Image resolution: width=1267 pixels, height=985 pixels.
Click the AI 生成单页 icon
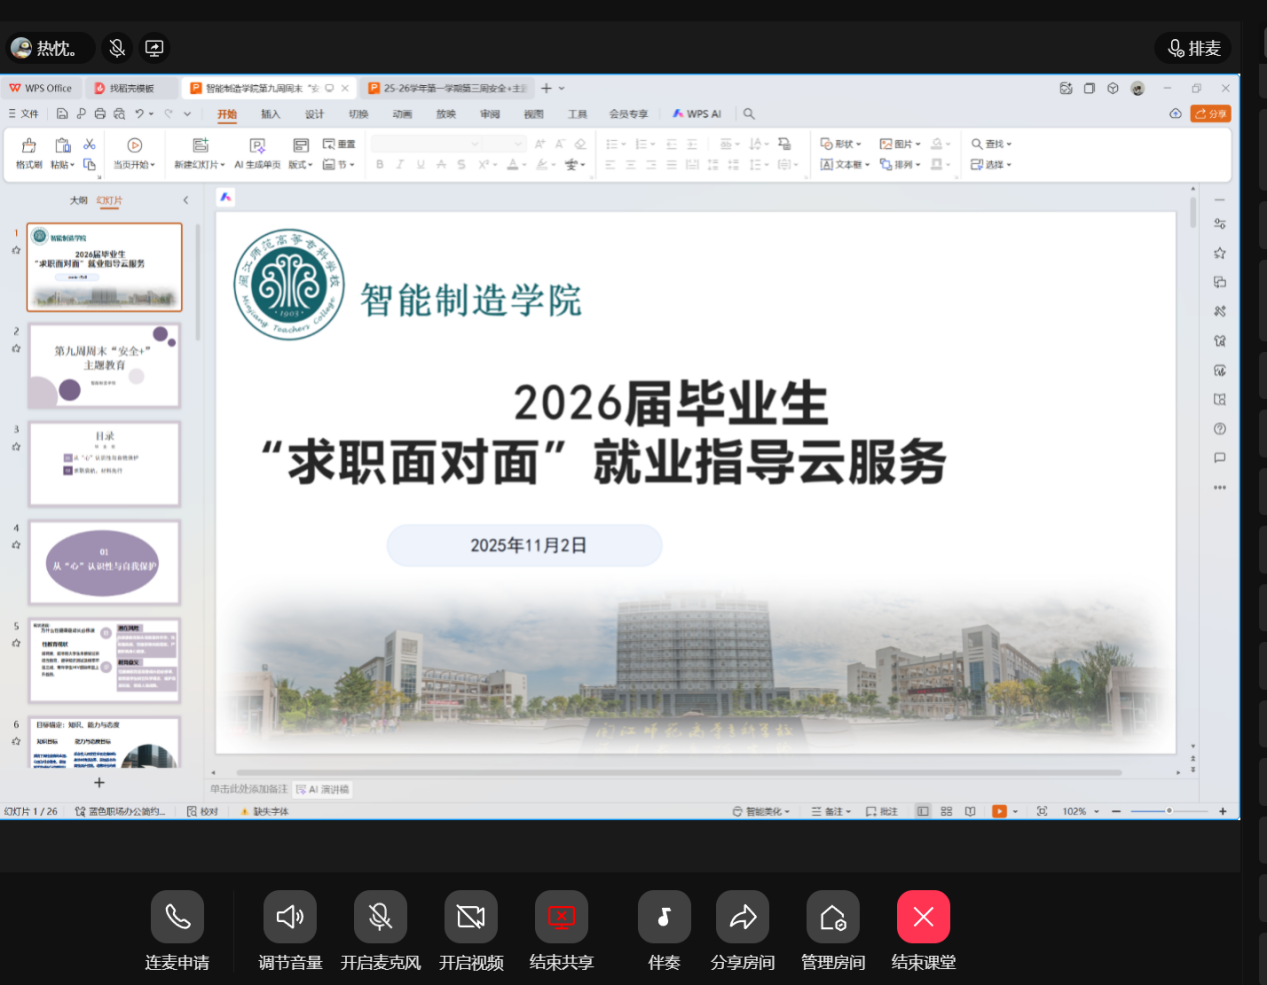point(257,146)
